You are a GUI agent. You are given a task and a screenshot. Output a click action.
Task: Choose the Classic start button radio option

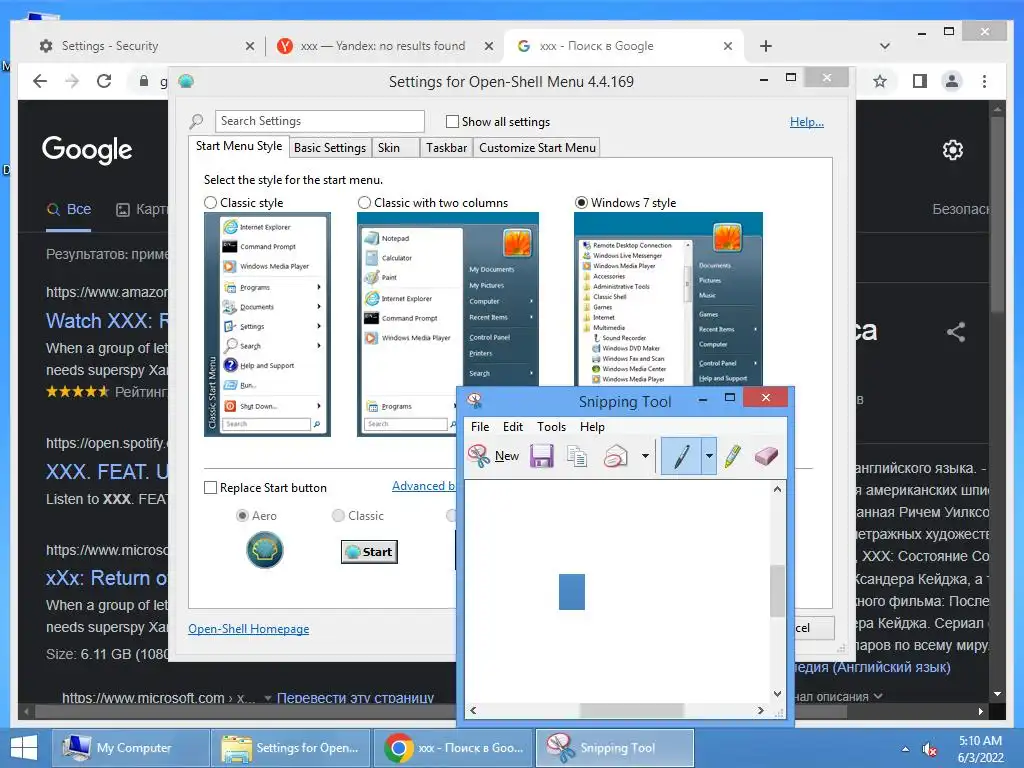click(338, 516)
